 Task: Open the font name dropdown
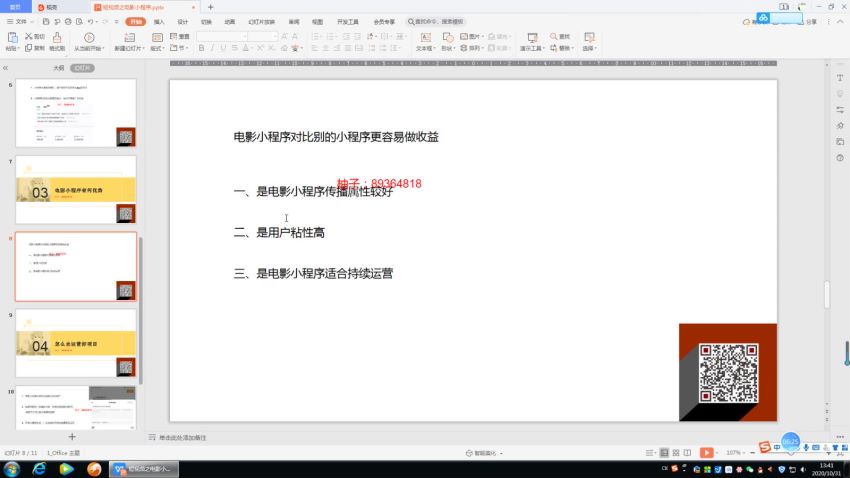click(x=244, y=36)
